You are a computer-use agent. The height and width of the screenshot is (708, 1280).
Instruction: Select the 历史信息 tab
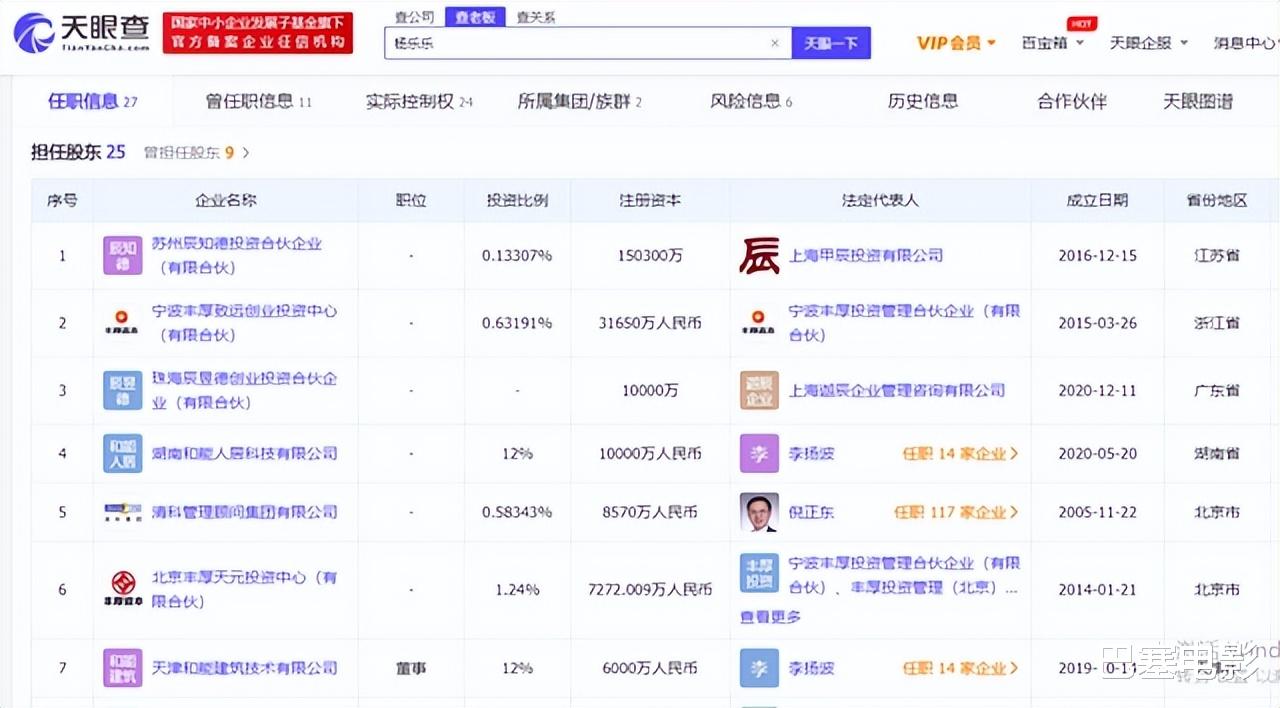(x=922, y=101)
